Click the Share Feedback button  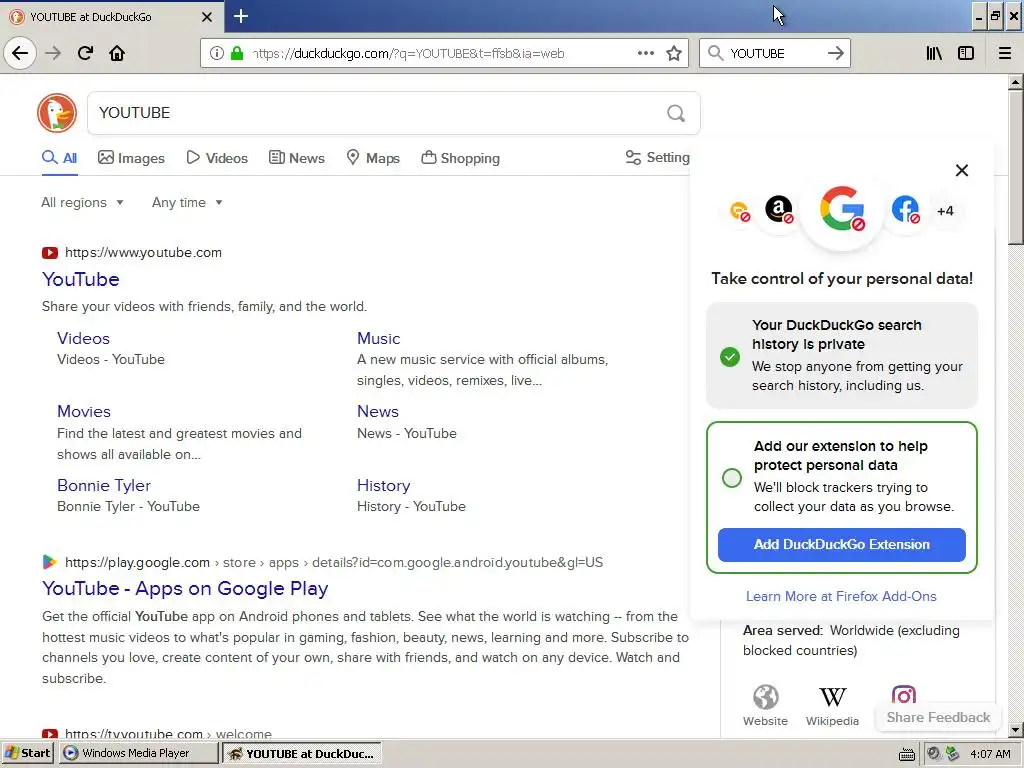(938, 717)
